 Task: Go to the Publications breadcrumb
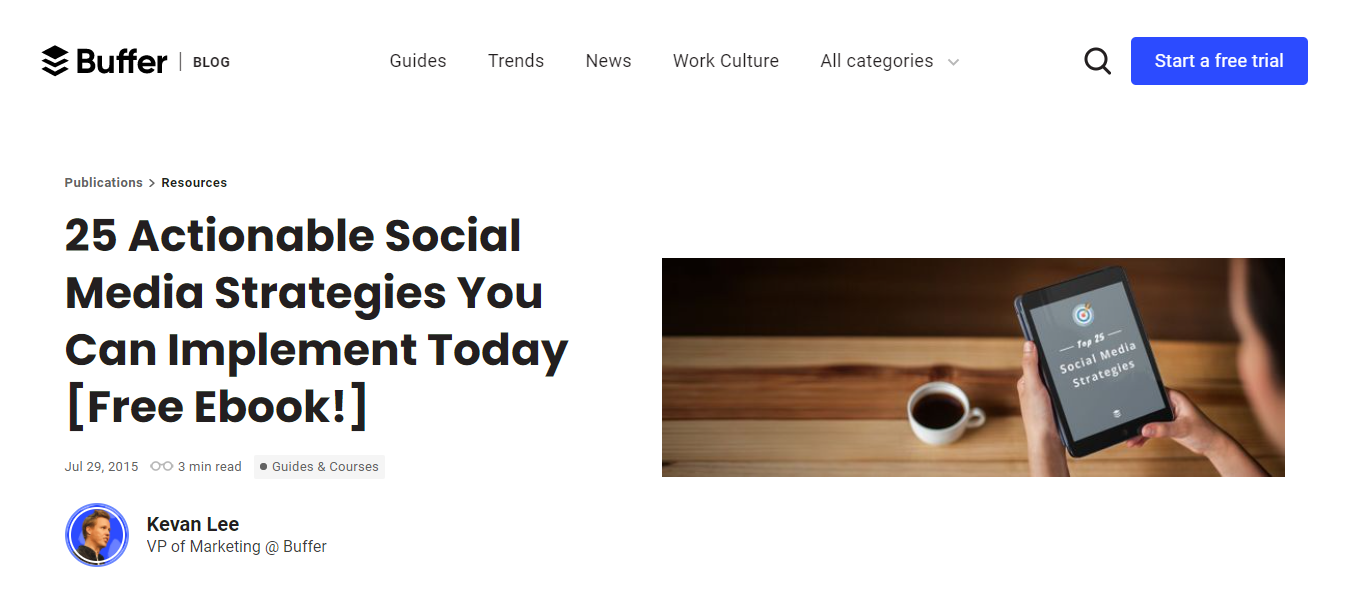(103, 183)
